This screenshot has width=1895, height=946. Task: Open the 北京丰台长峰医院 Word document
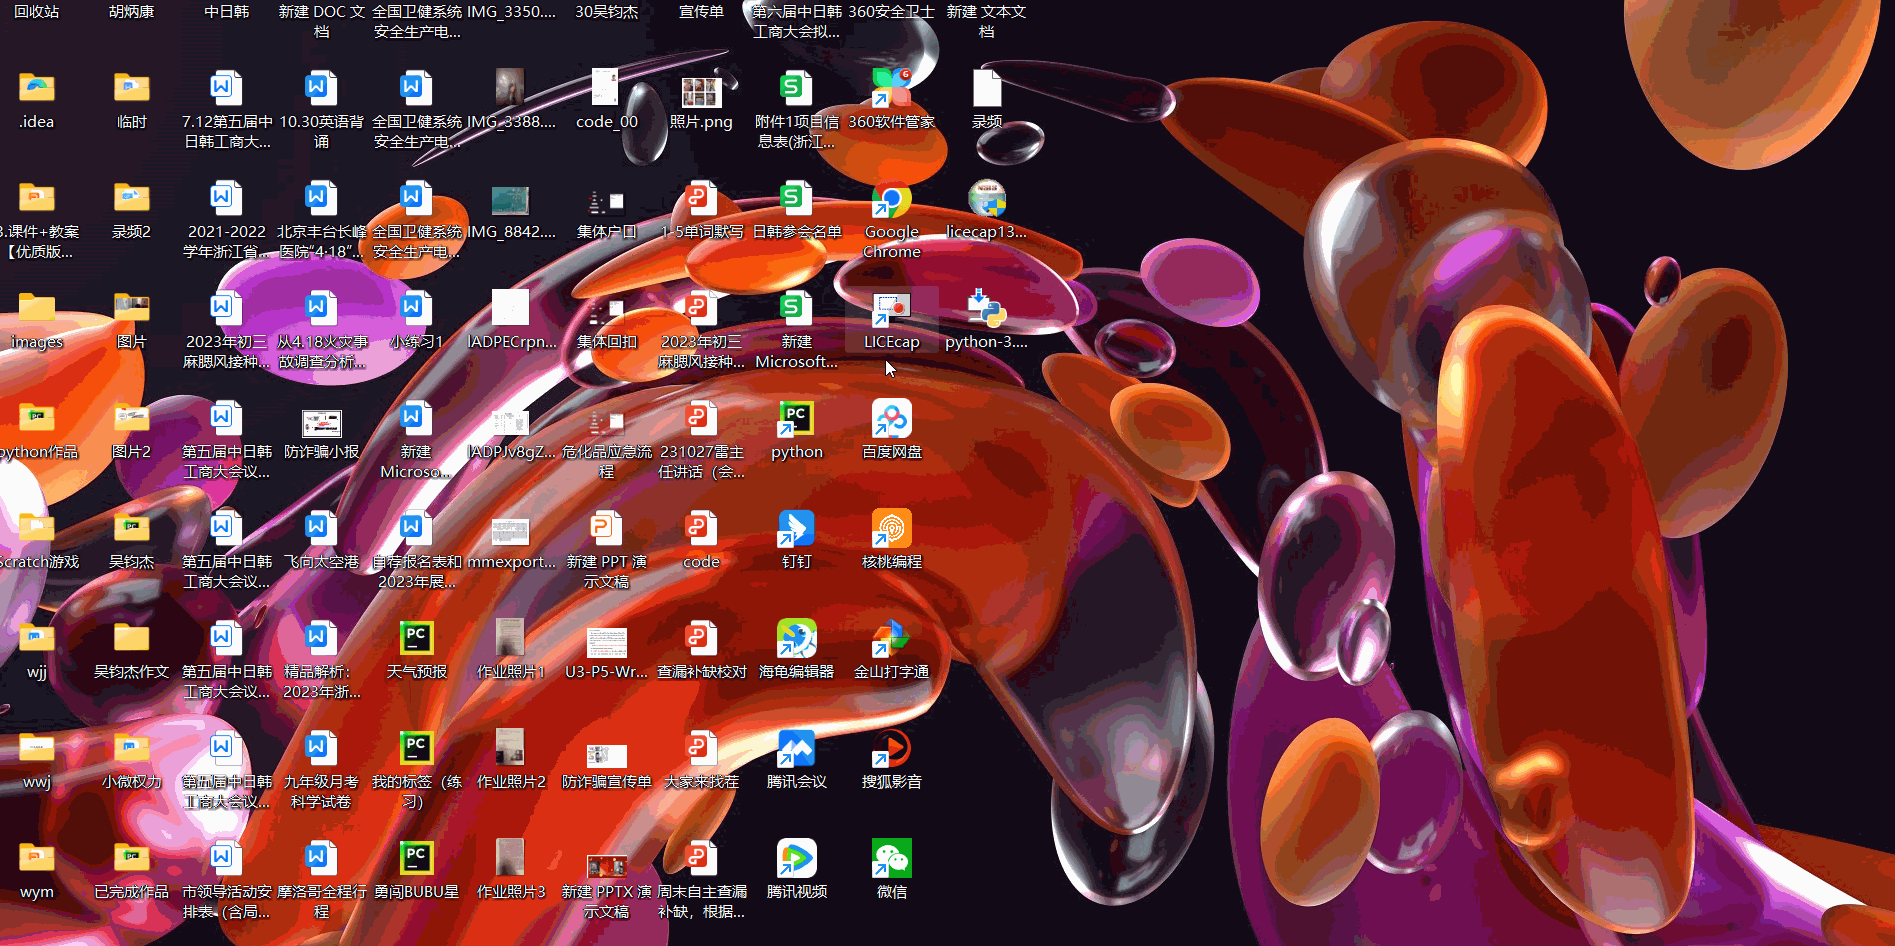tap(321, 200)
